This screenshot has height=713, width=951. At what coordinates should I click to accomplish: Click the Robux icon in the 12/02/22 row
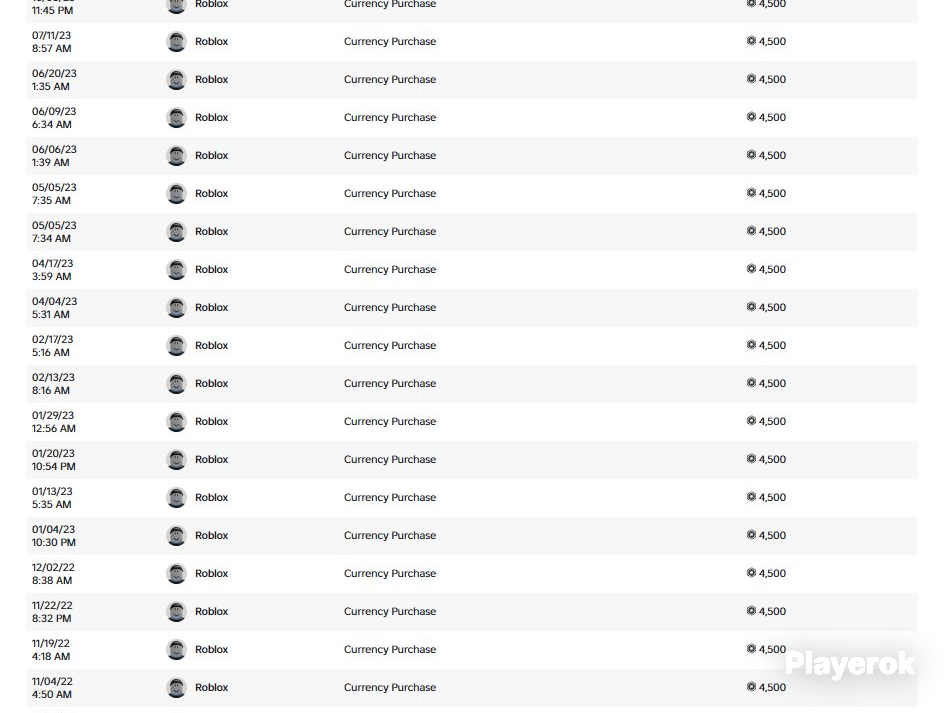[x=751, y=573]
